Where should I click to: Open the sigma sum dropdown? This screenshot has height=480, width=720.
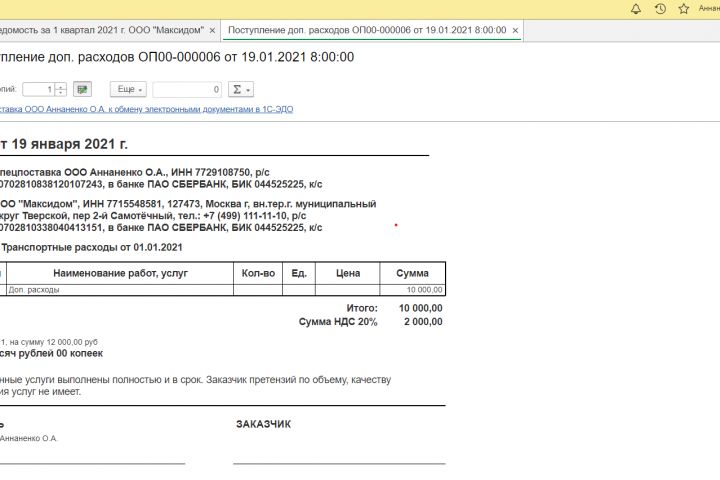pos(241,89)
